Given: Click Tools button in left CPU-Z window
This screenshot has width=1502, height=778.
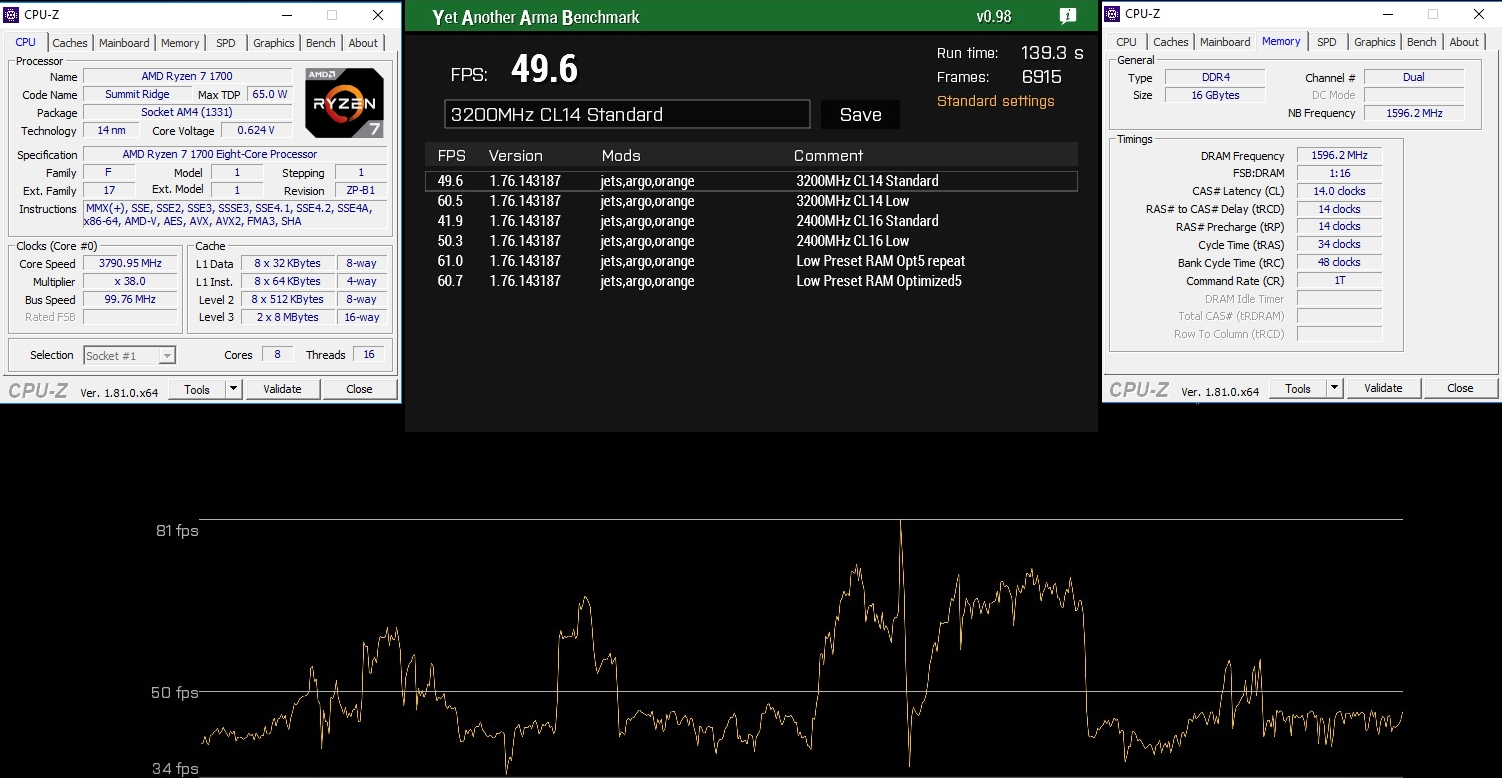Looking at the screenshot, I should [197, 389].
